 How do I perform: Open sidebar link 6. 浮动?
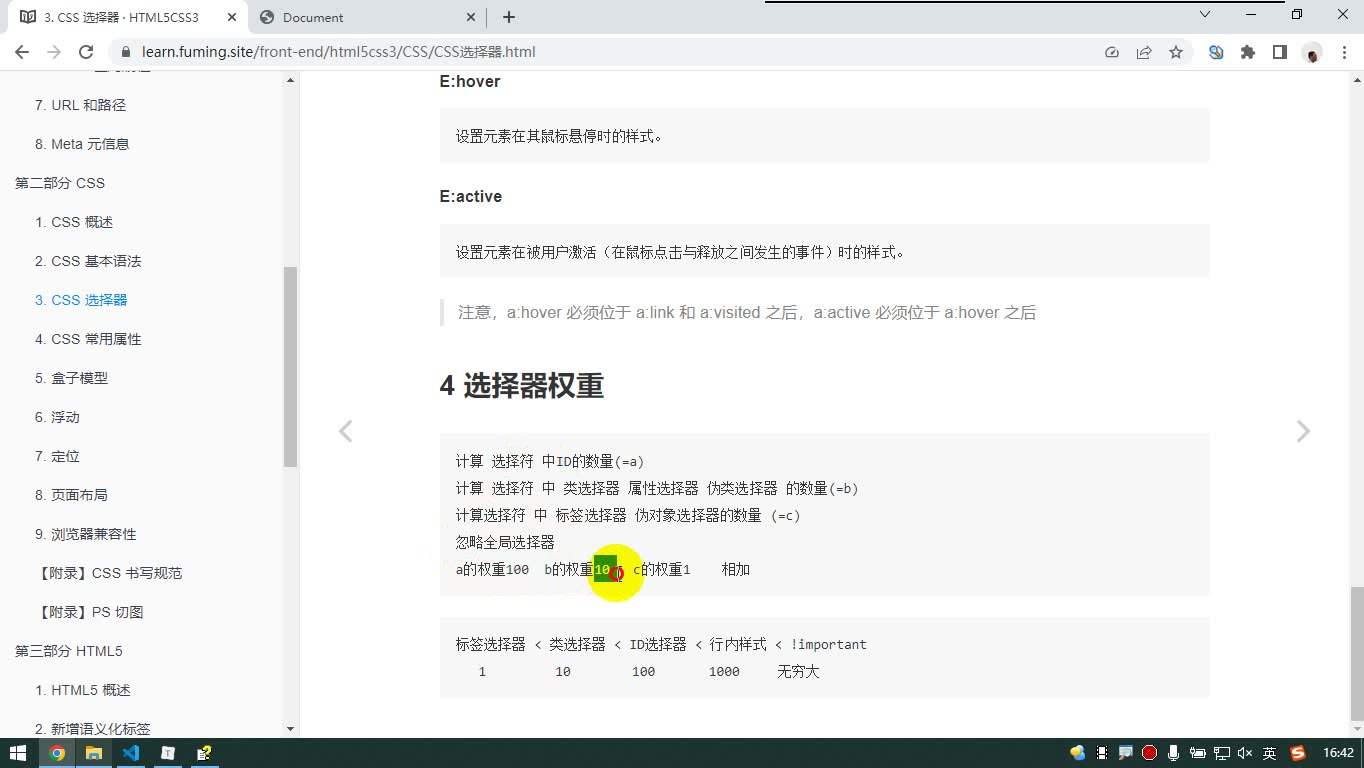57,417
